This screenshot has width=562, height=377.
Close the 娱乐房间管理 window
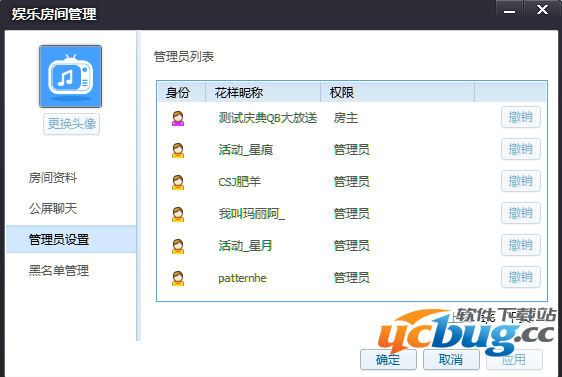(x=542, y=10)
